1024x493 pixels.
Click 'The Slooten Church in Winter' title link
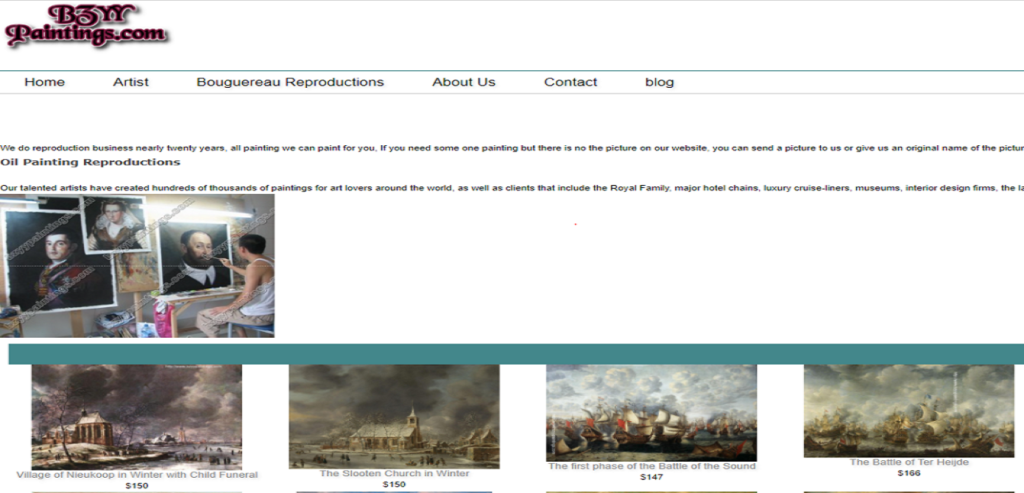click(394, 473)
